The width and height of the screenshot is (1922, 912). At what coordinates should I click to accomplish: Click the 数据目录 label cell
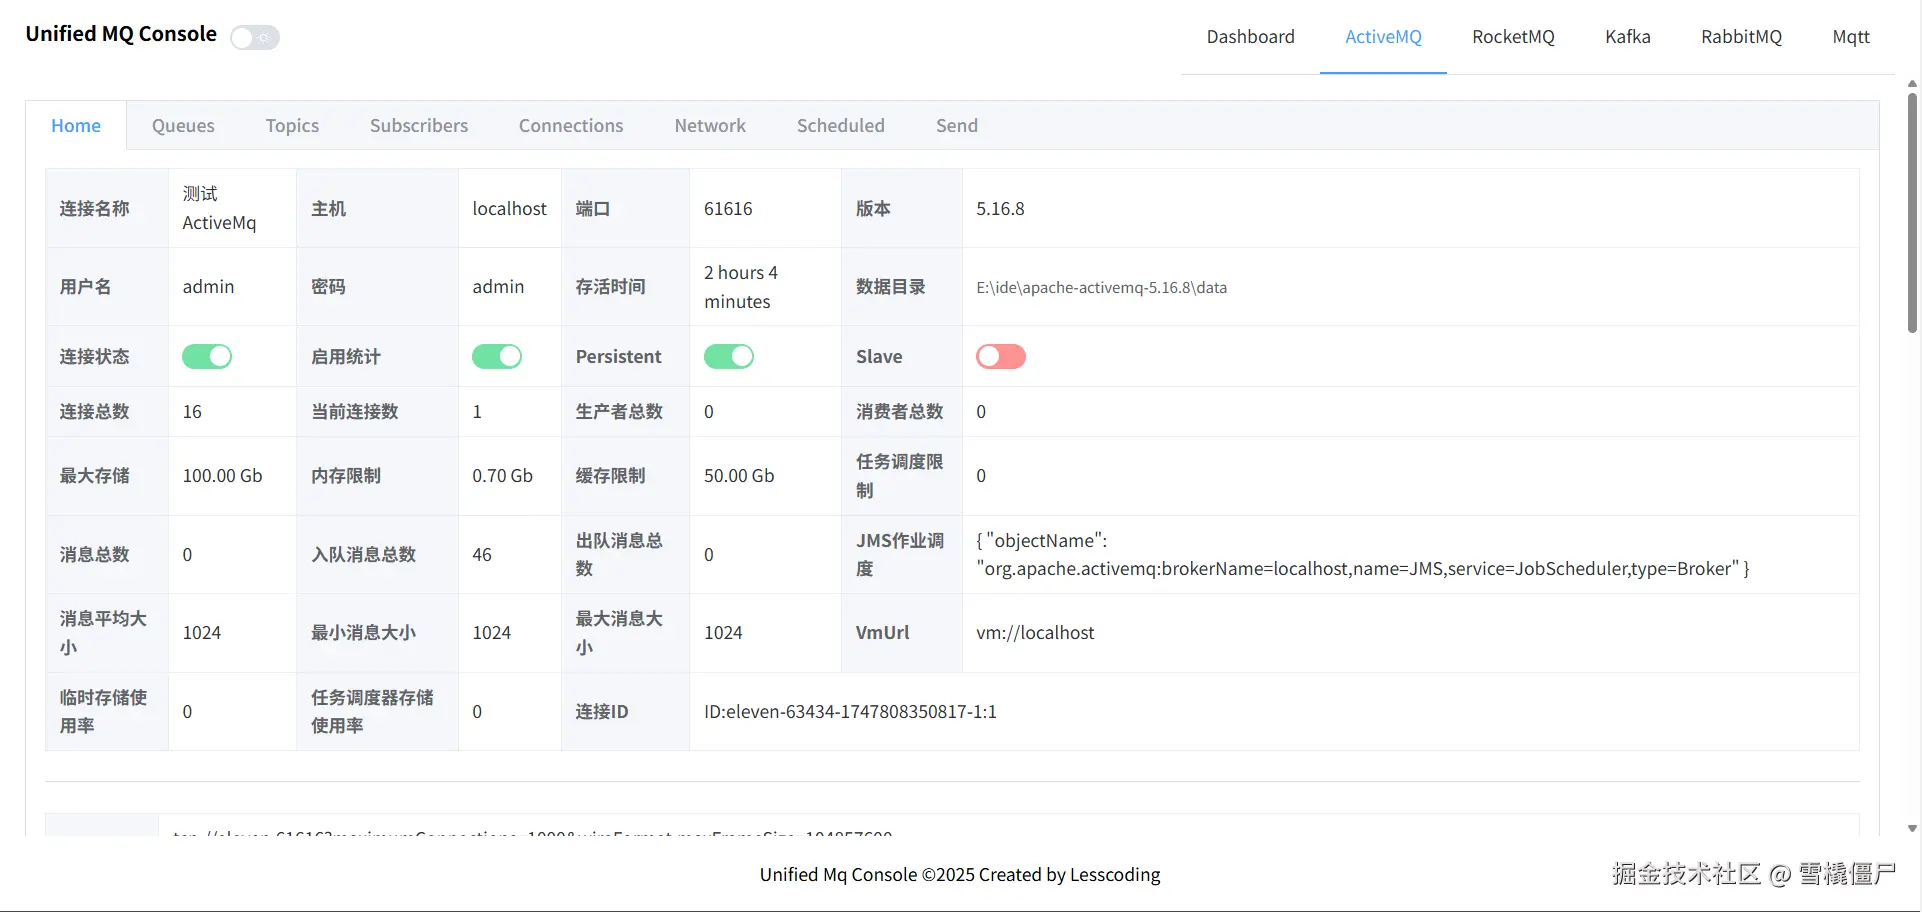pos(901,287)
